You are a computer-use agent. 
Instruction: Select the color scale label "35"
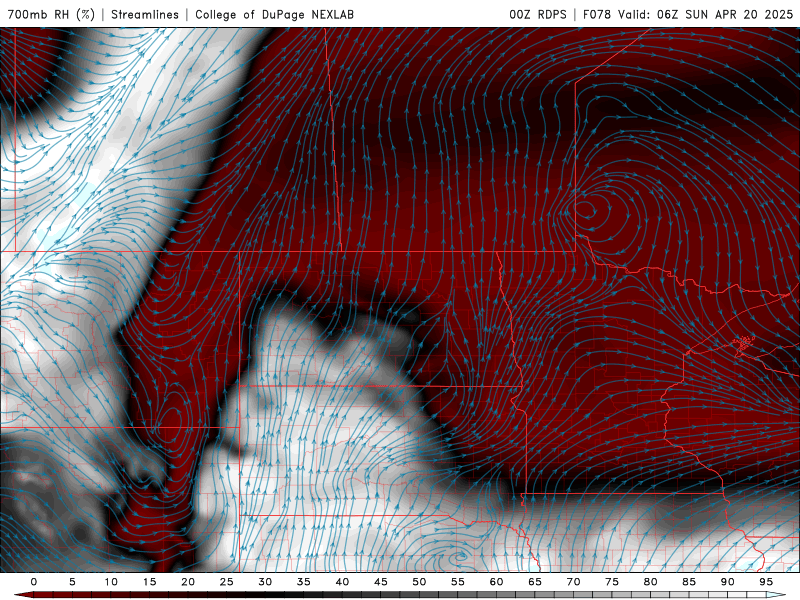coord(304,582)
